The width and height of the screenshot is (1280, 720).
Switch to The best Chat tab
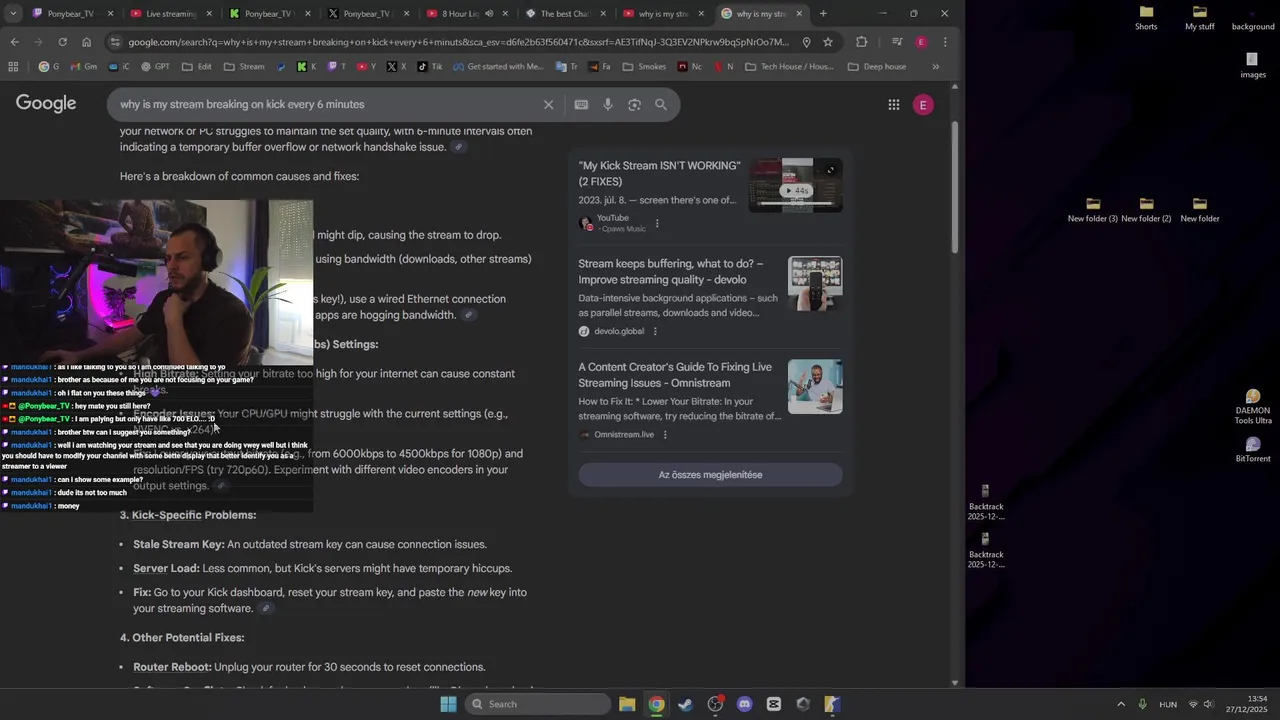(565, 14)
